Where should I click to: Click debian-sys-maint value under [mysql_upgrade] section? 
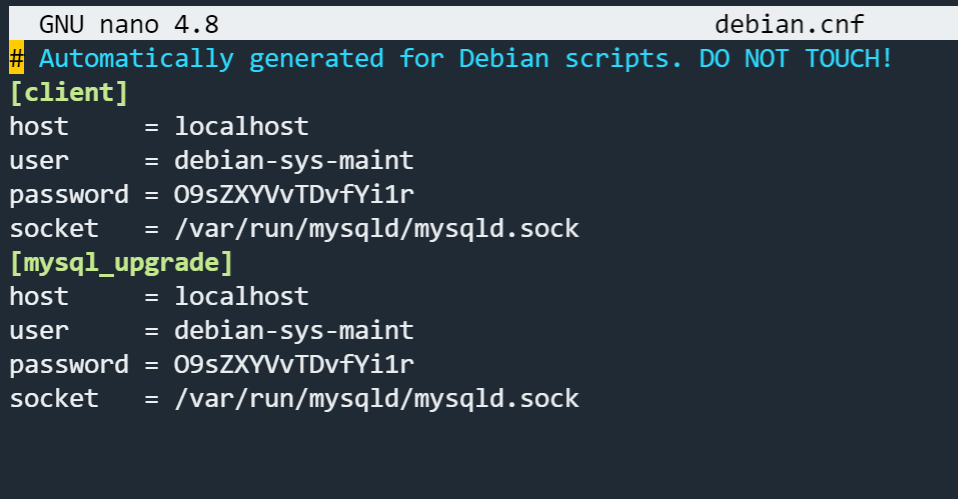[x=294, y=331]
